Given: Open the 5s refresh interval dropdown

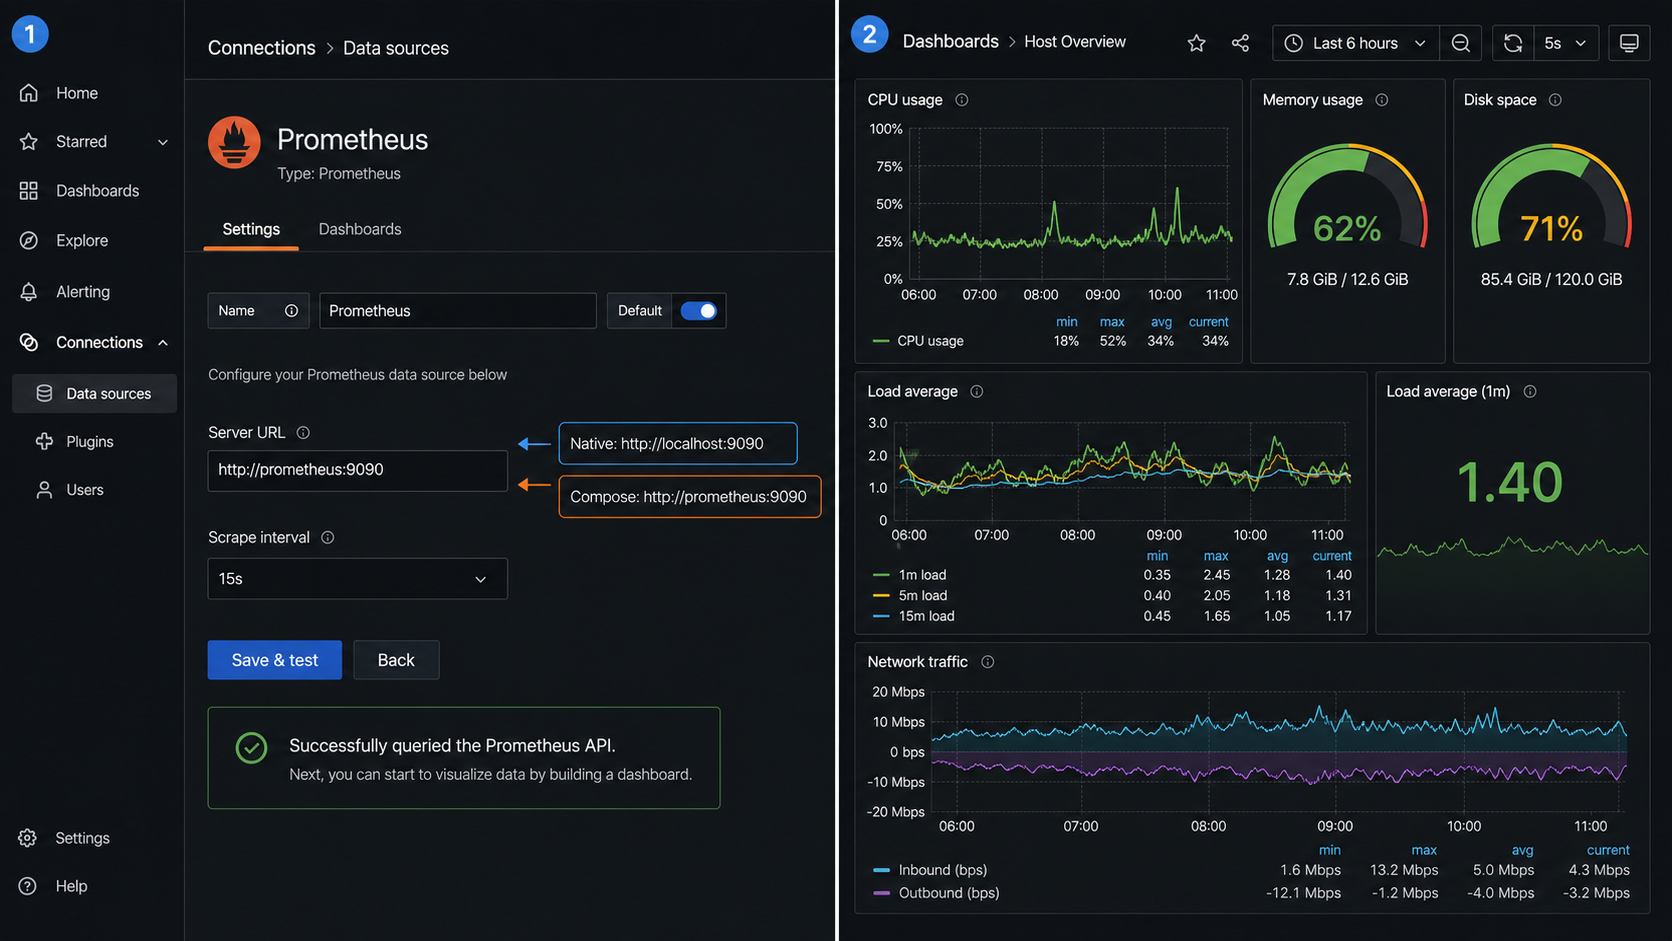Looking at the screenshot, I should (x=1565, y=43).
